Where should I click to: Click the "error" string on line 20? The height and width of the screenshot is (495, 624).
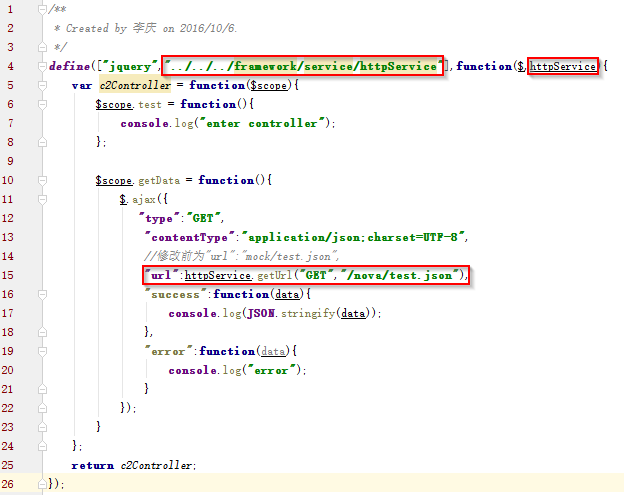click(x=271, y=370)
